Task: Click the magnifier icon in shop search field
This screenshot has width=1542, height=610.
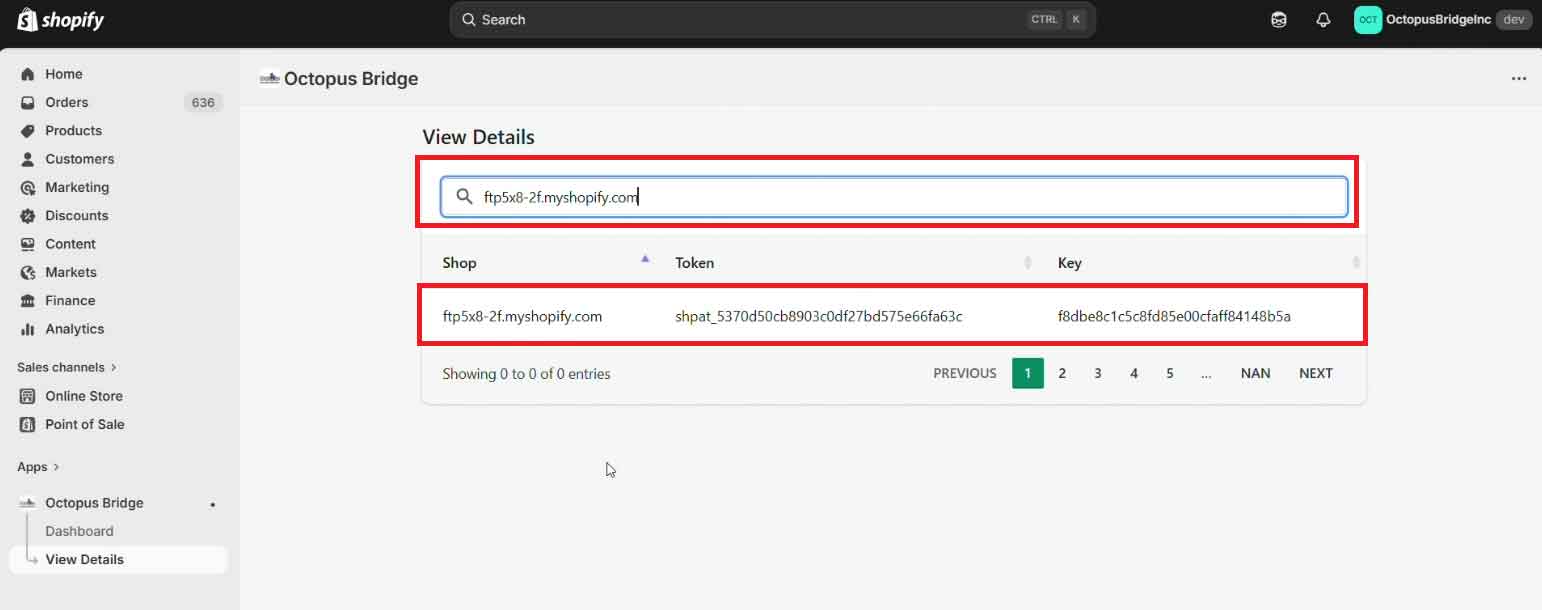Action: [464, 197]
